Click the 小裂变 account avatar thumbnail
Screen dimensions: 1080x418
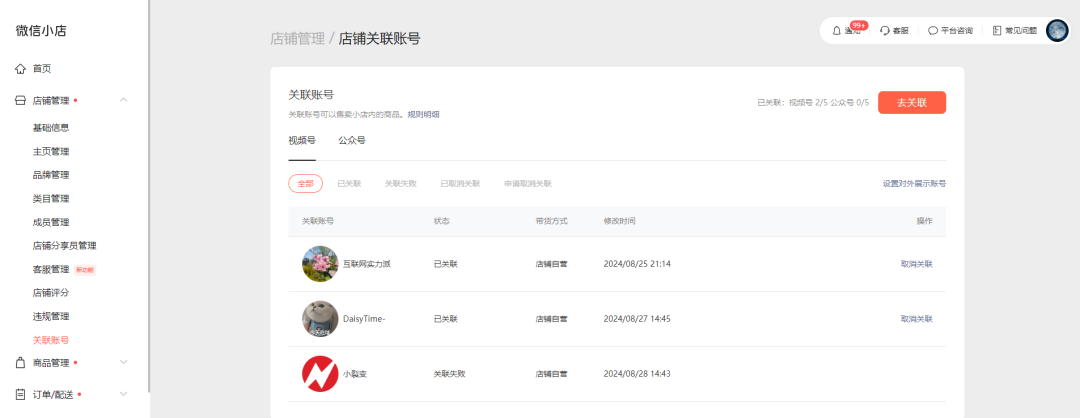pyautogui.click(x=320, y=374)
